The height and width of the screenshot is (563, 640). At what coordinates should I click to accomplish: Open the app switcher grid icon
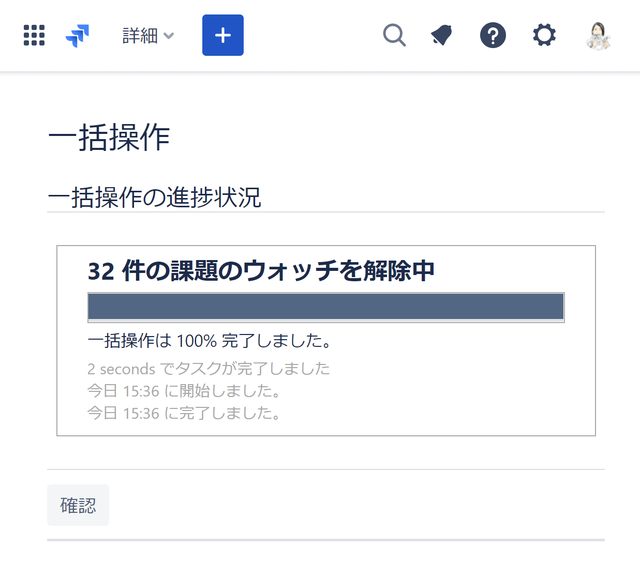(34, 35)
